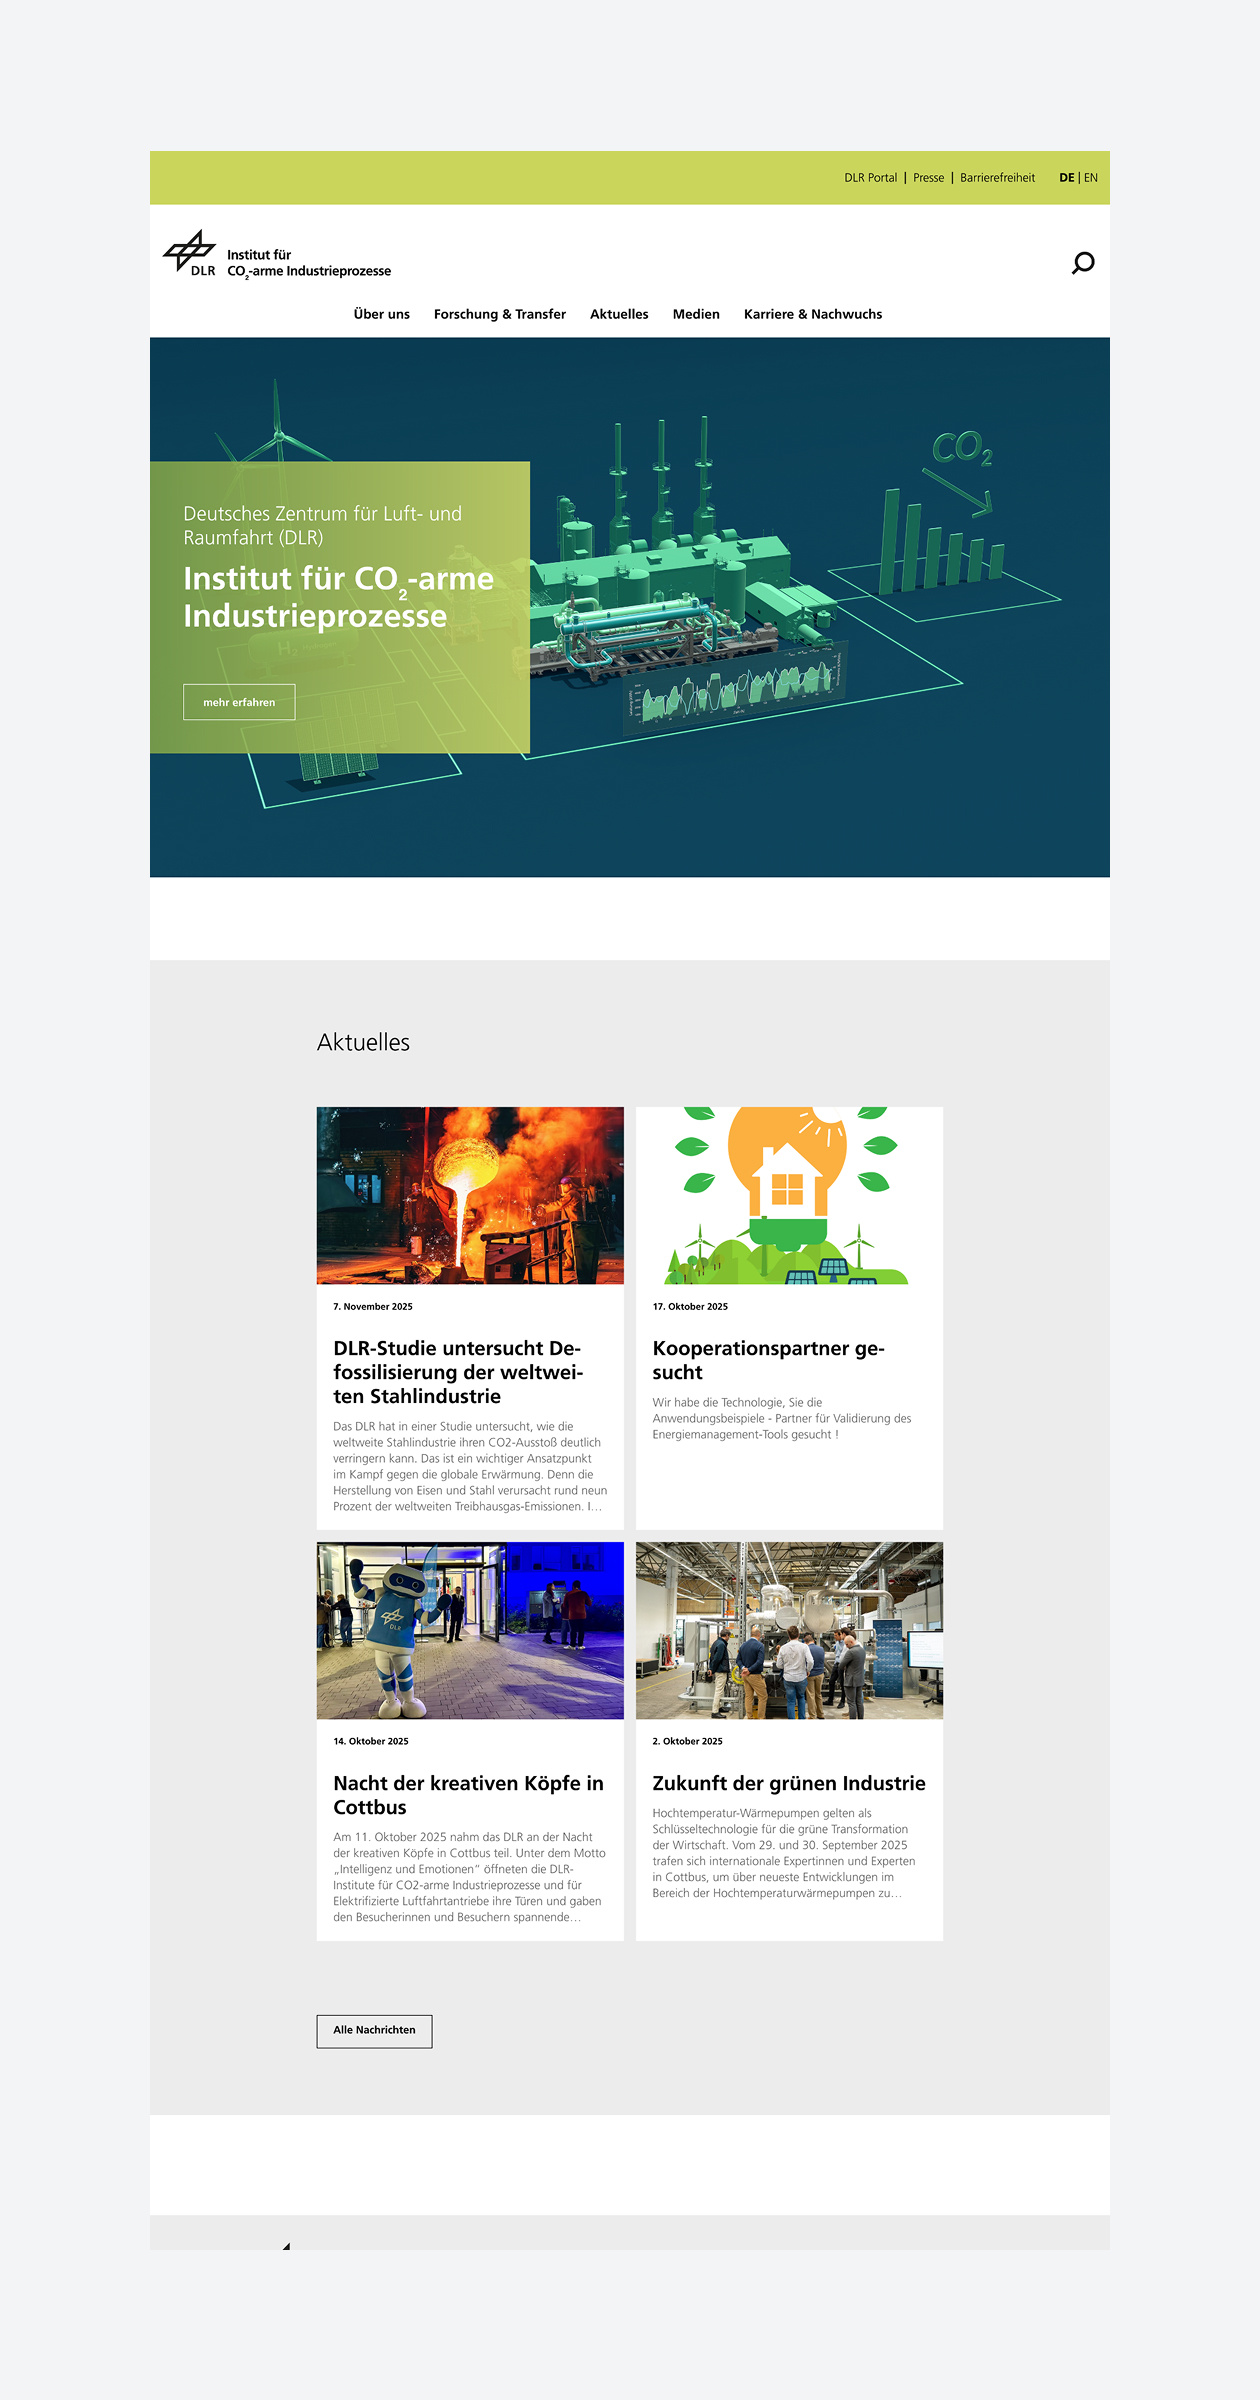Follow the DLR Portal link
The image size is (1260, 2400).
(x=870, y=178)
